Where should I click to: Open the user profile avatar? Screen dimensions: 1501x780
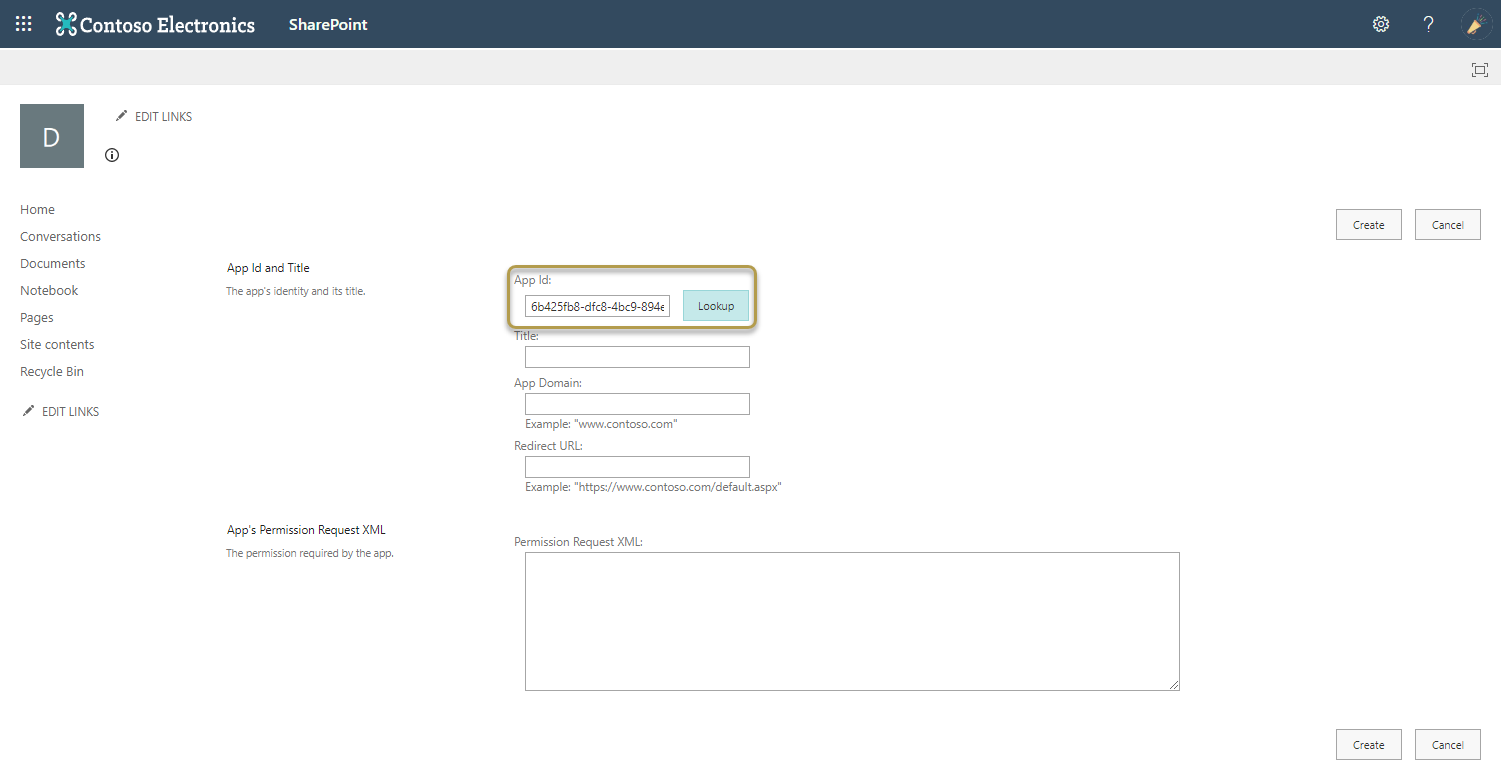pyautogui.click(x=1476, y=24)
